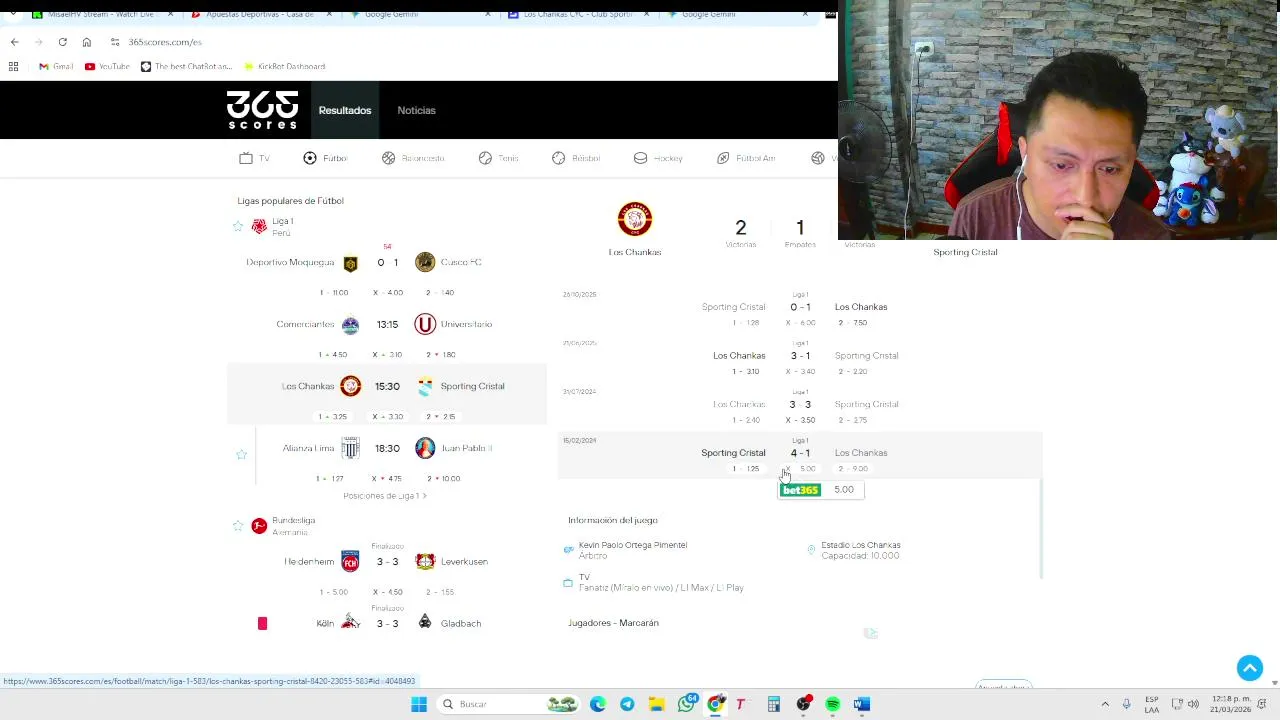Choose the Baloncesto sport icon

pos(388,158)
